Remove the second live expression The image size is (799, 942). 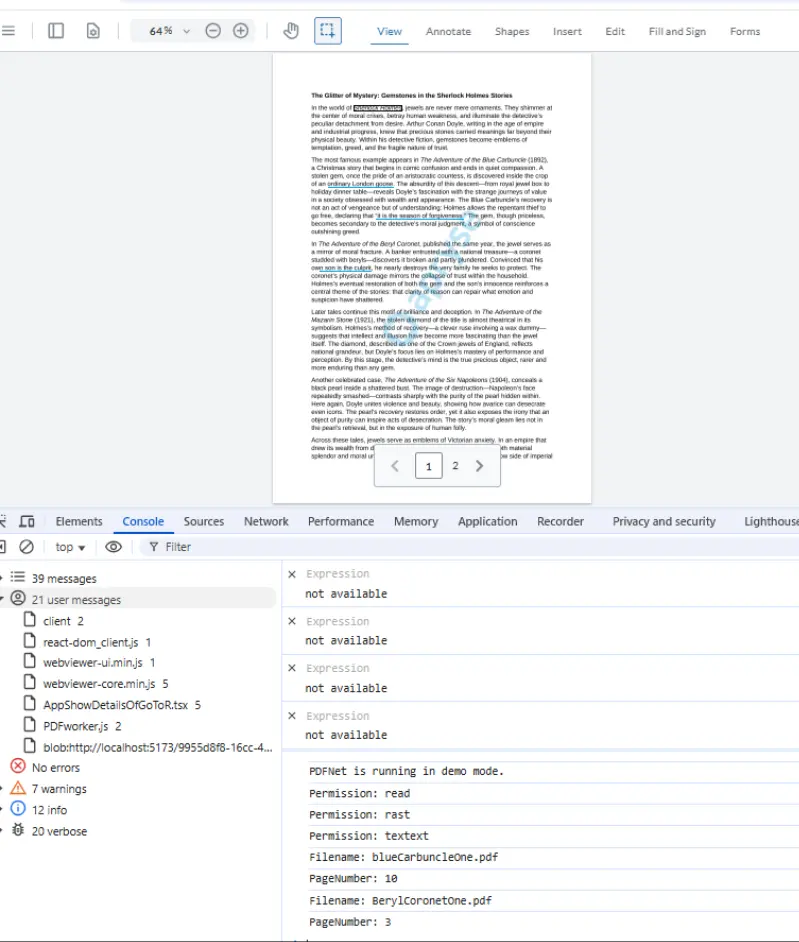[x=292, y=621]
